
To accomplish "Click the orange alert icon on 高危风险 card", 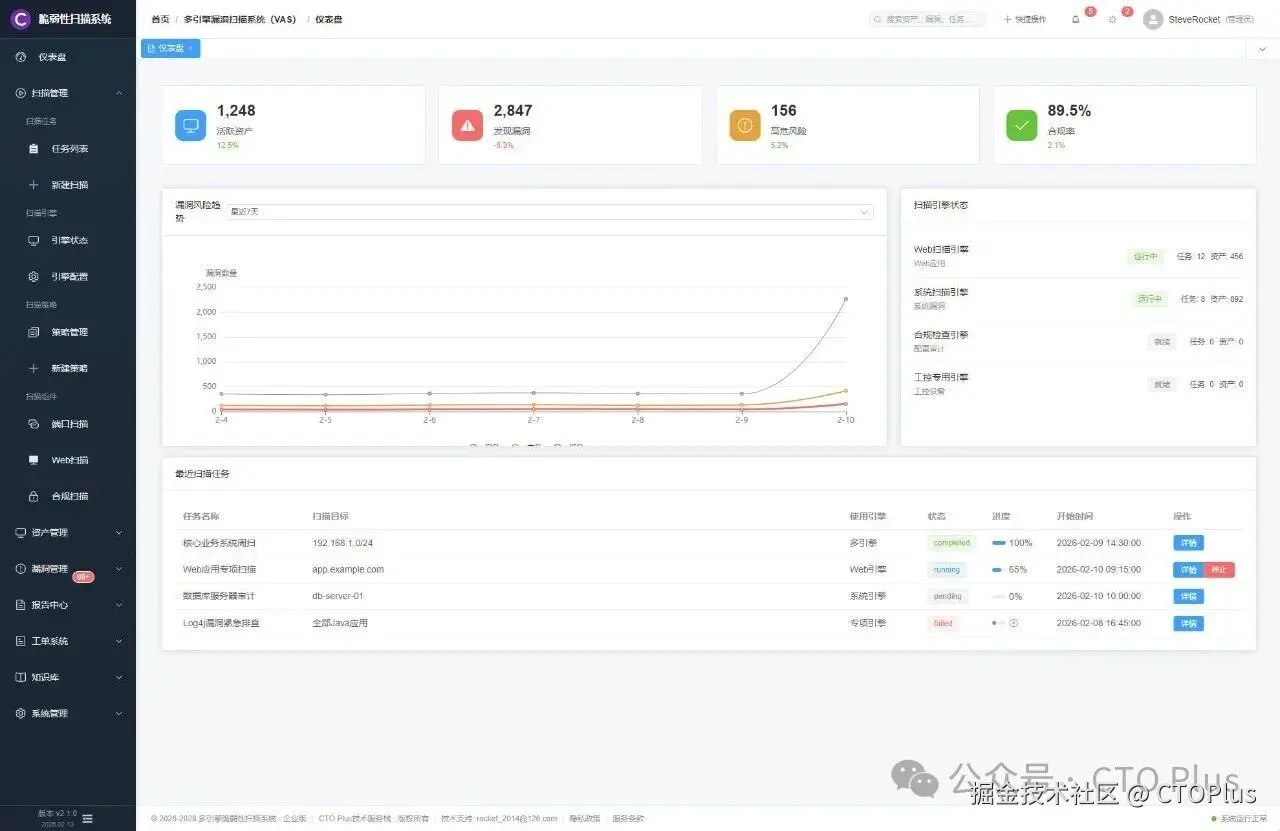I will tap(745, 125).
